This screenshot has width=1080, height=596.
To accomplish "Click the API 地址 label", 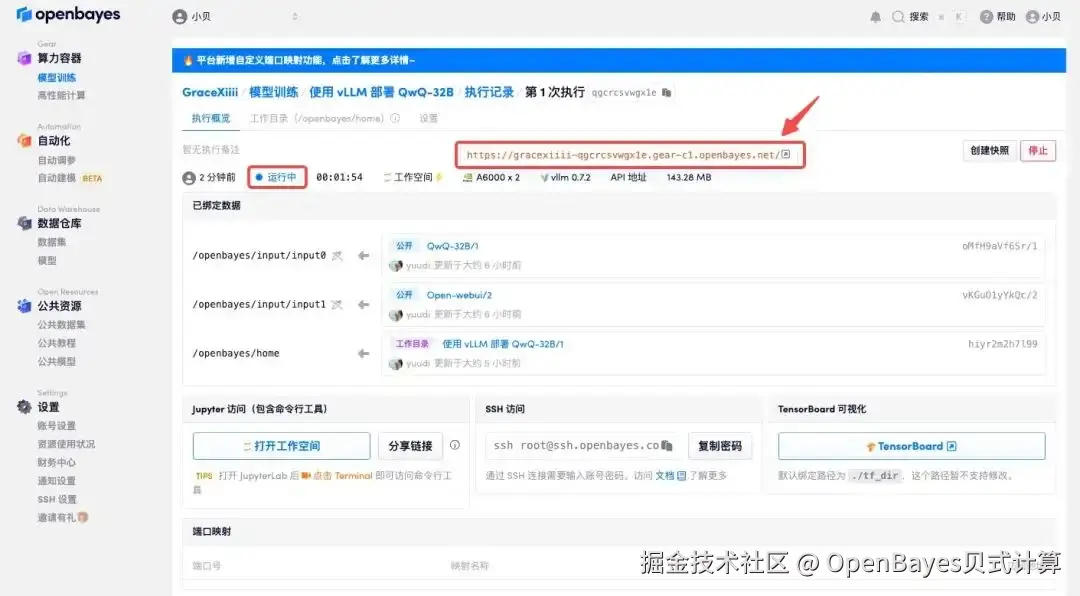I will pyautogui.click(x=628, y=178).
